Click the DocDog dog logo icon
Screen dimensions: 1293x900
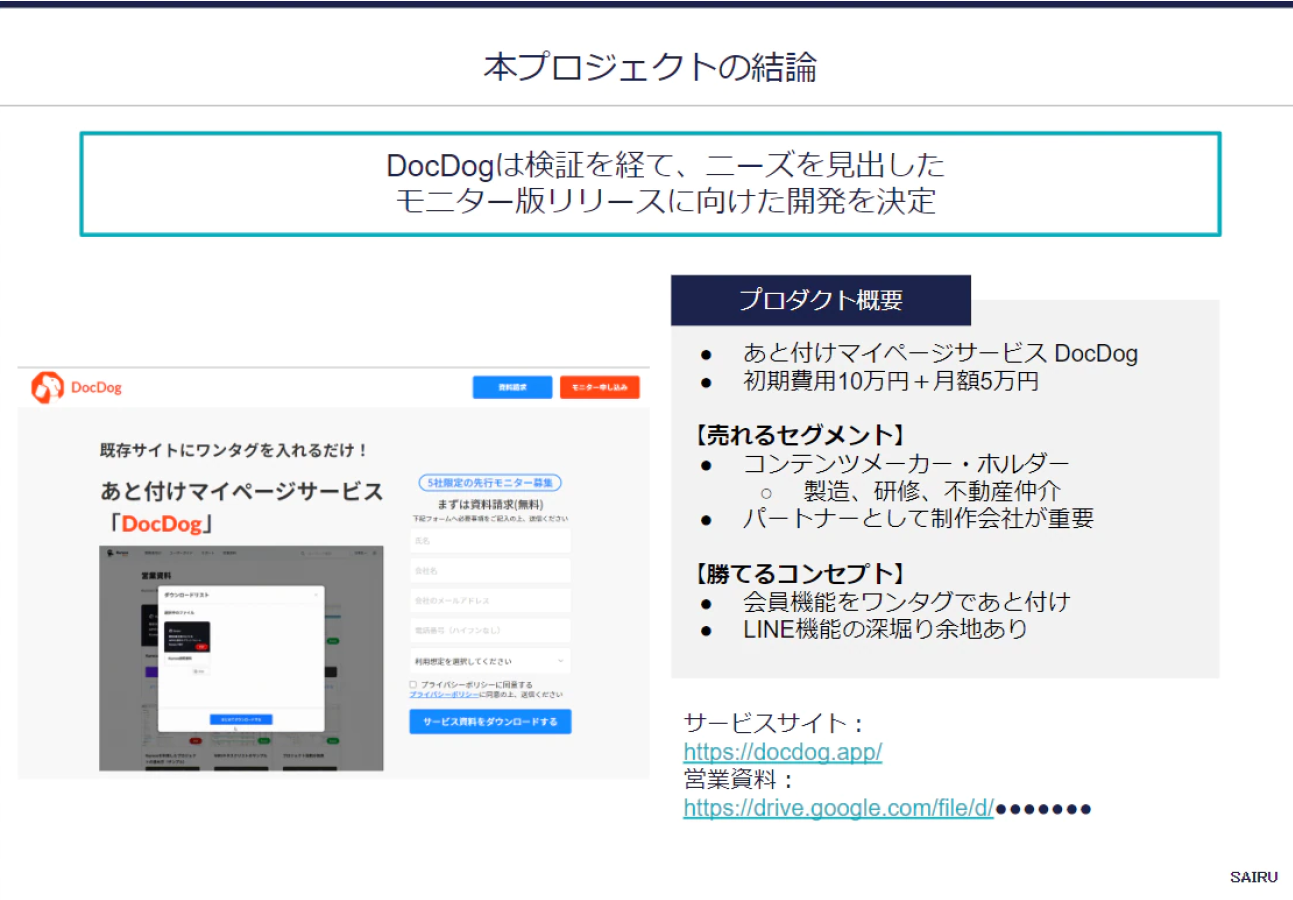47,387
